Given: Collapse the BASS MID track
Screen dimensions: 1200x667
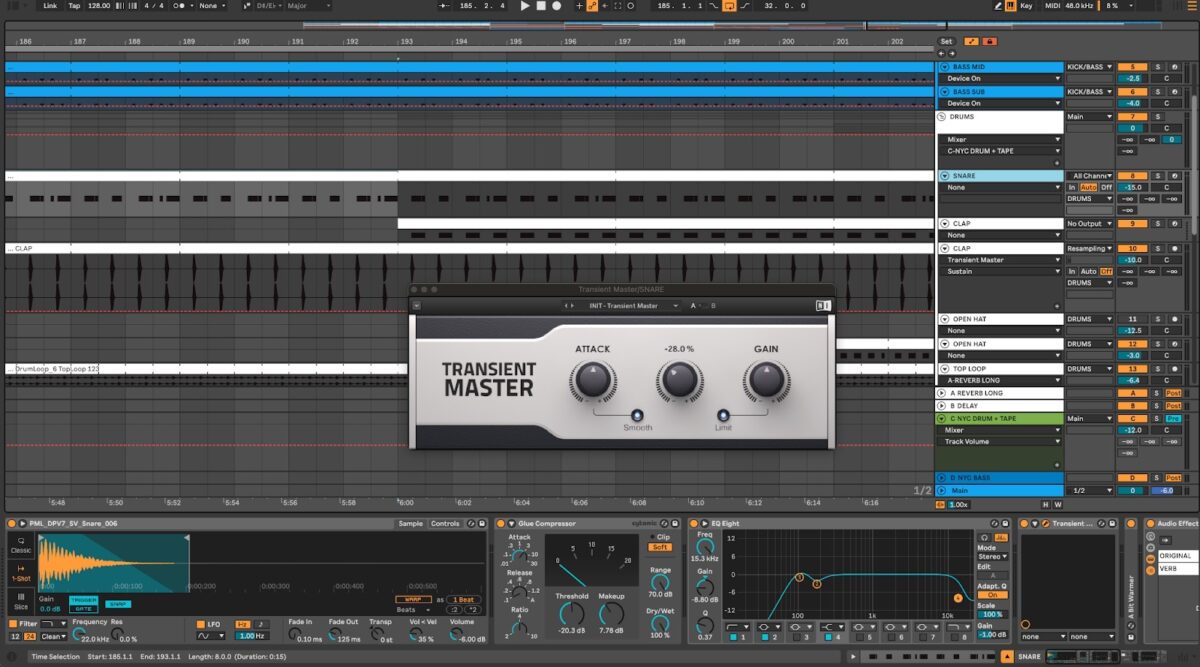Looking at the screenshot, I should [944, 67].
